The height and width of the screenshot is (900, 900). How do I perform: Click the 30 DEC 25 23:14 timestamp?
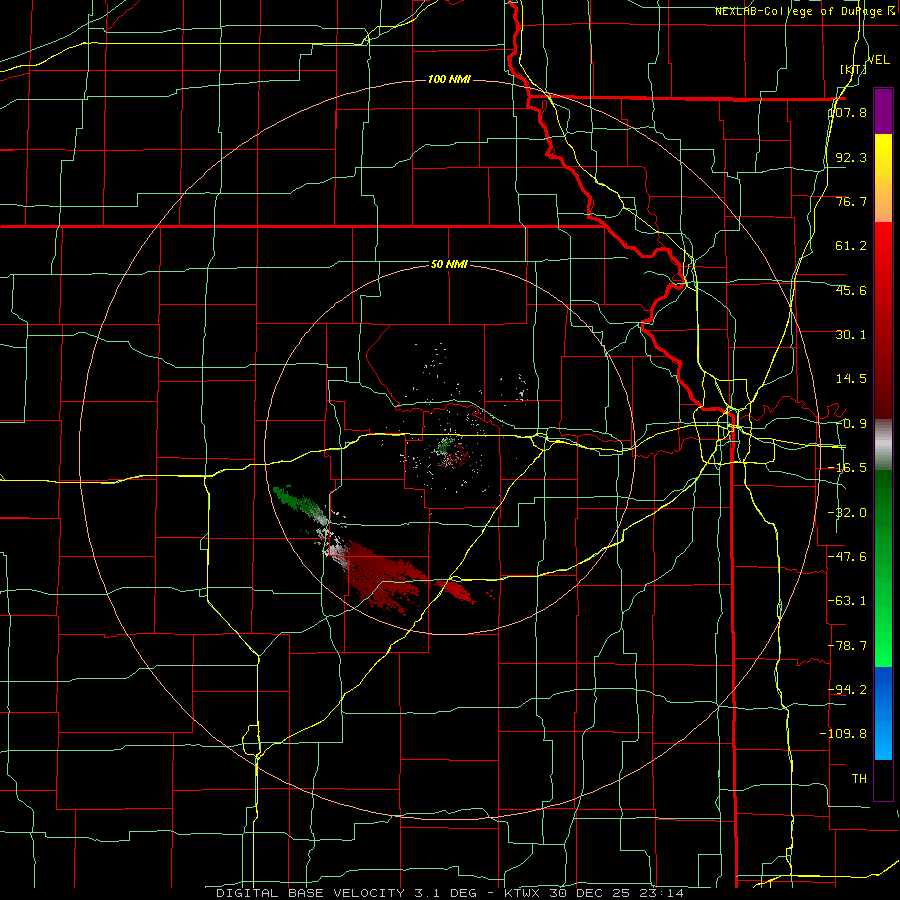point(616,893)
